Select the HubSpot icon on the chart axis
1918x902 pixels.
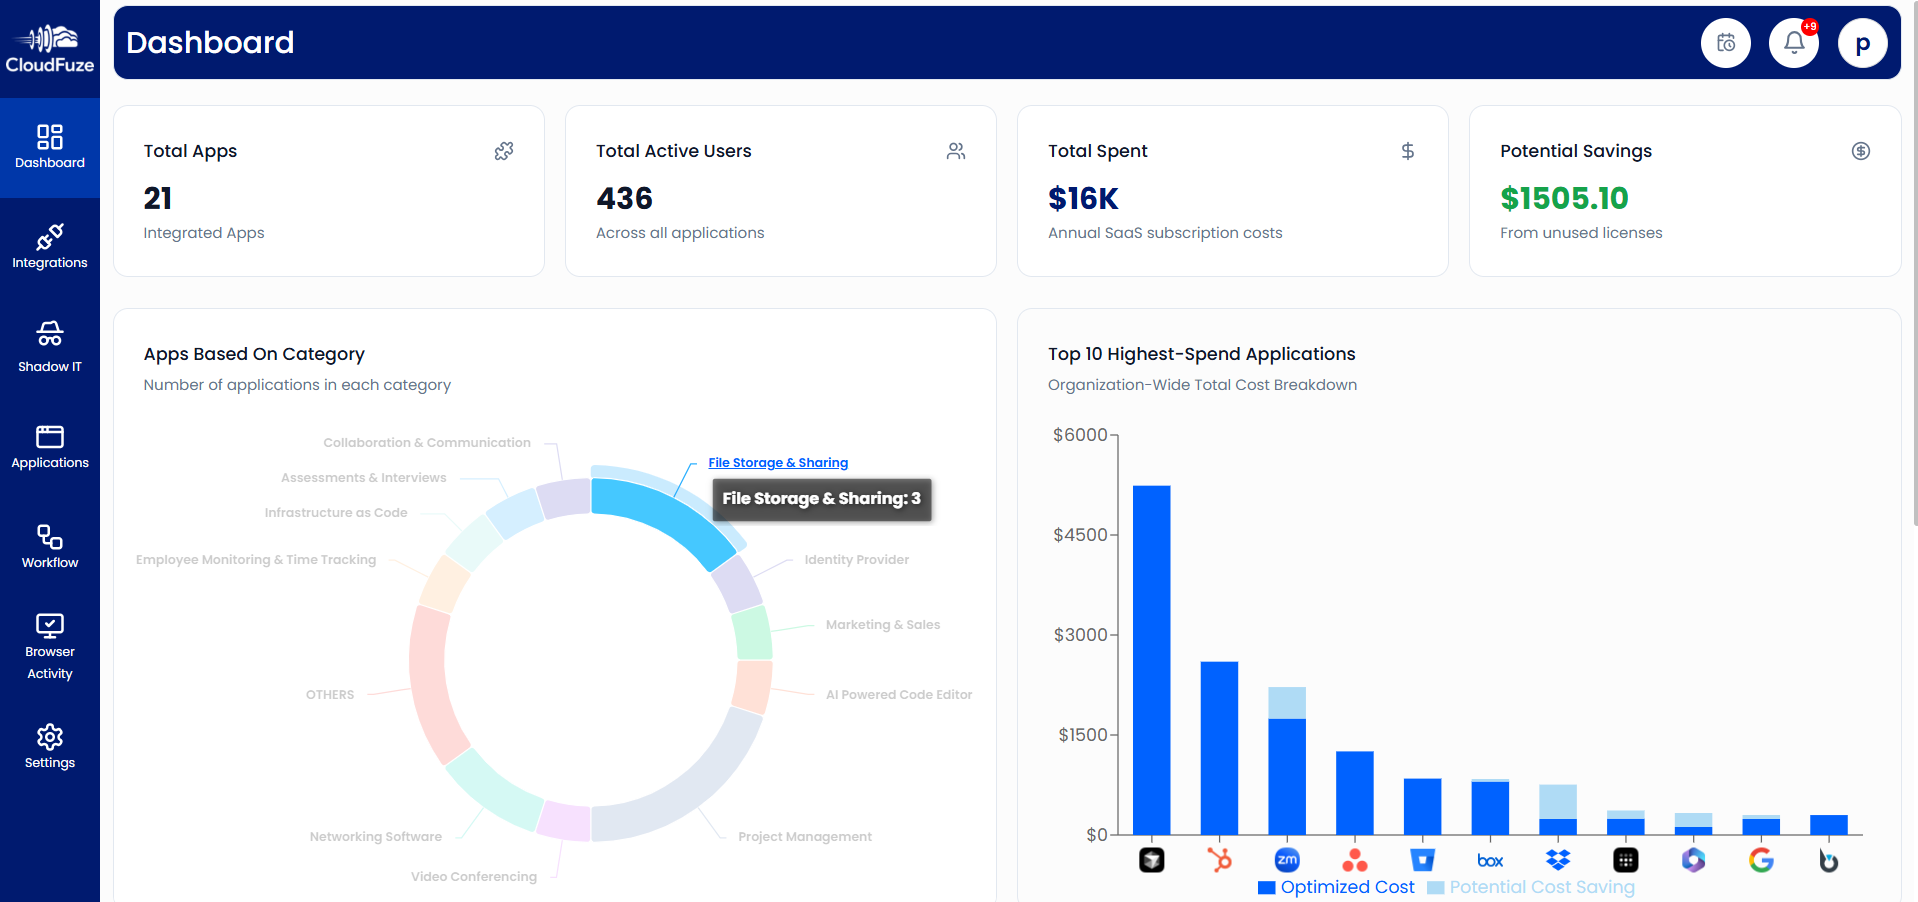tap(1220, 859)
